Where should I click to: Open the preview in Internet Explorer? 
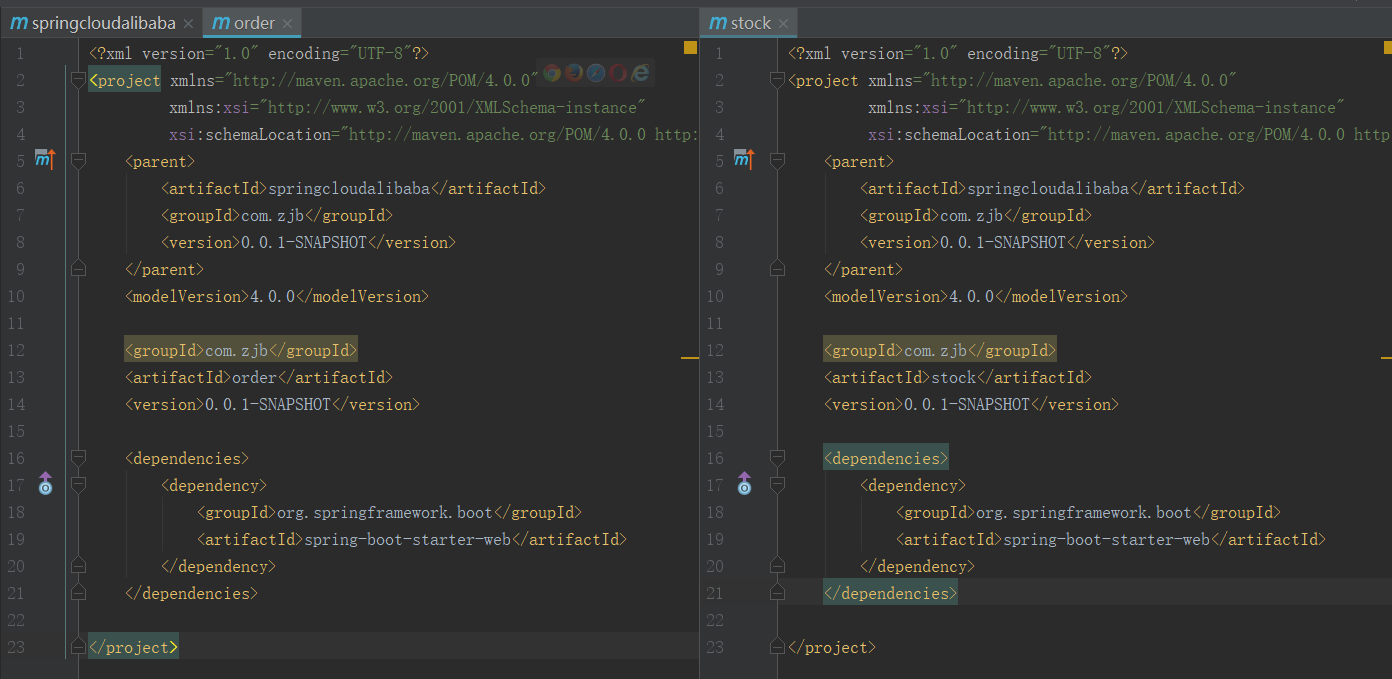click(641, 73)
